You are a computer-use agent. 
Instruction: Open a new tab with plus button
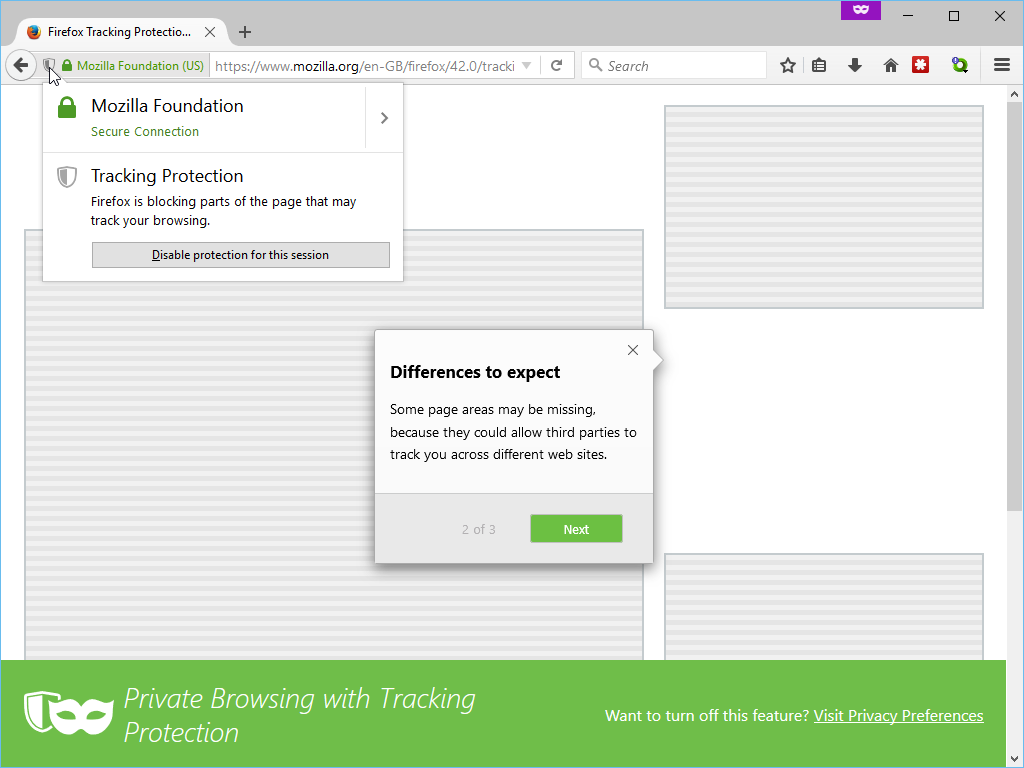click(245, 32)
